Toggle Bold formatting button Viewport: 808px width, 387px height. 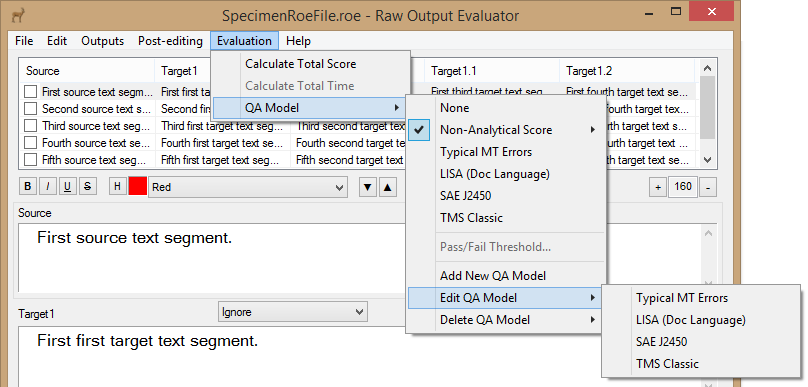point(27,187)
